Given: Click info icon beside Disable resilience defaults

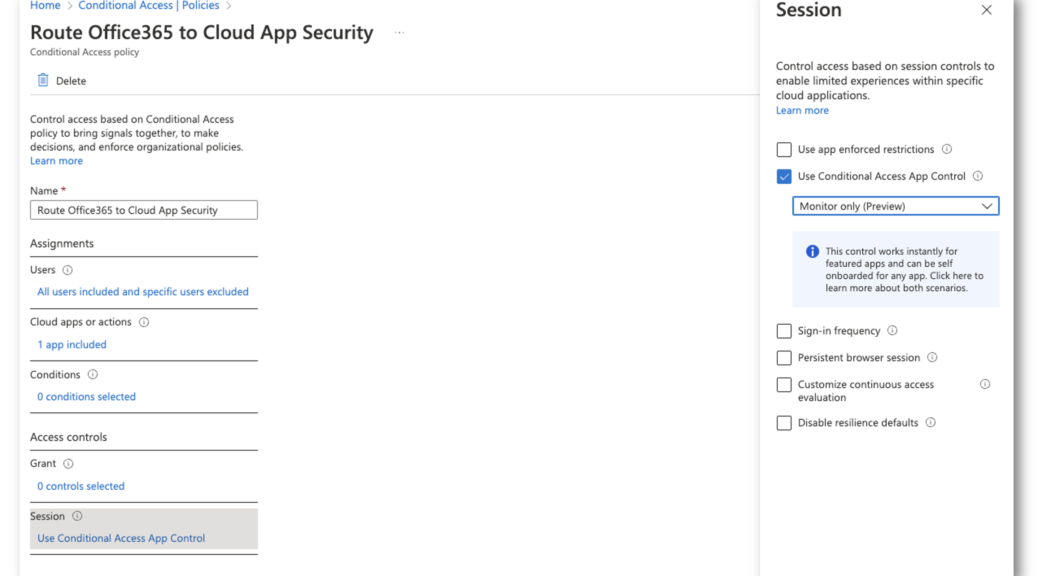Looking at the screenshot, I should pos(931,422).
